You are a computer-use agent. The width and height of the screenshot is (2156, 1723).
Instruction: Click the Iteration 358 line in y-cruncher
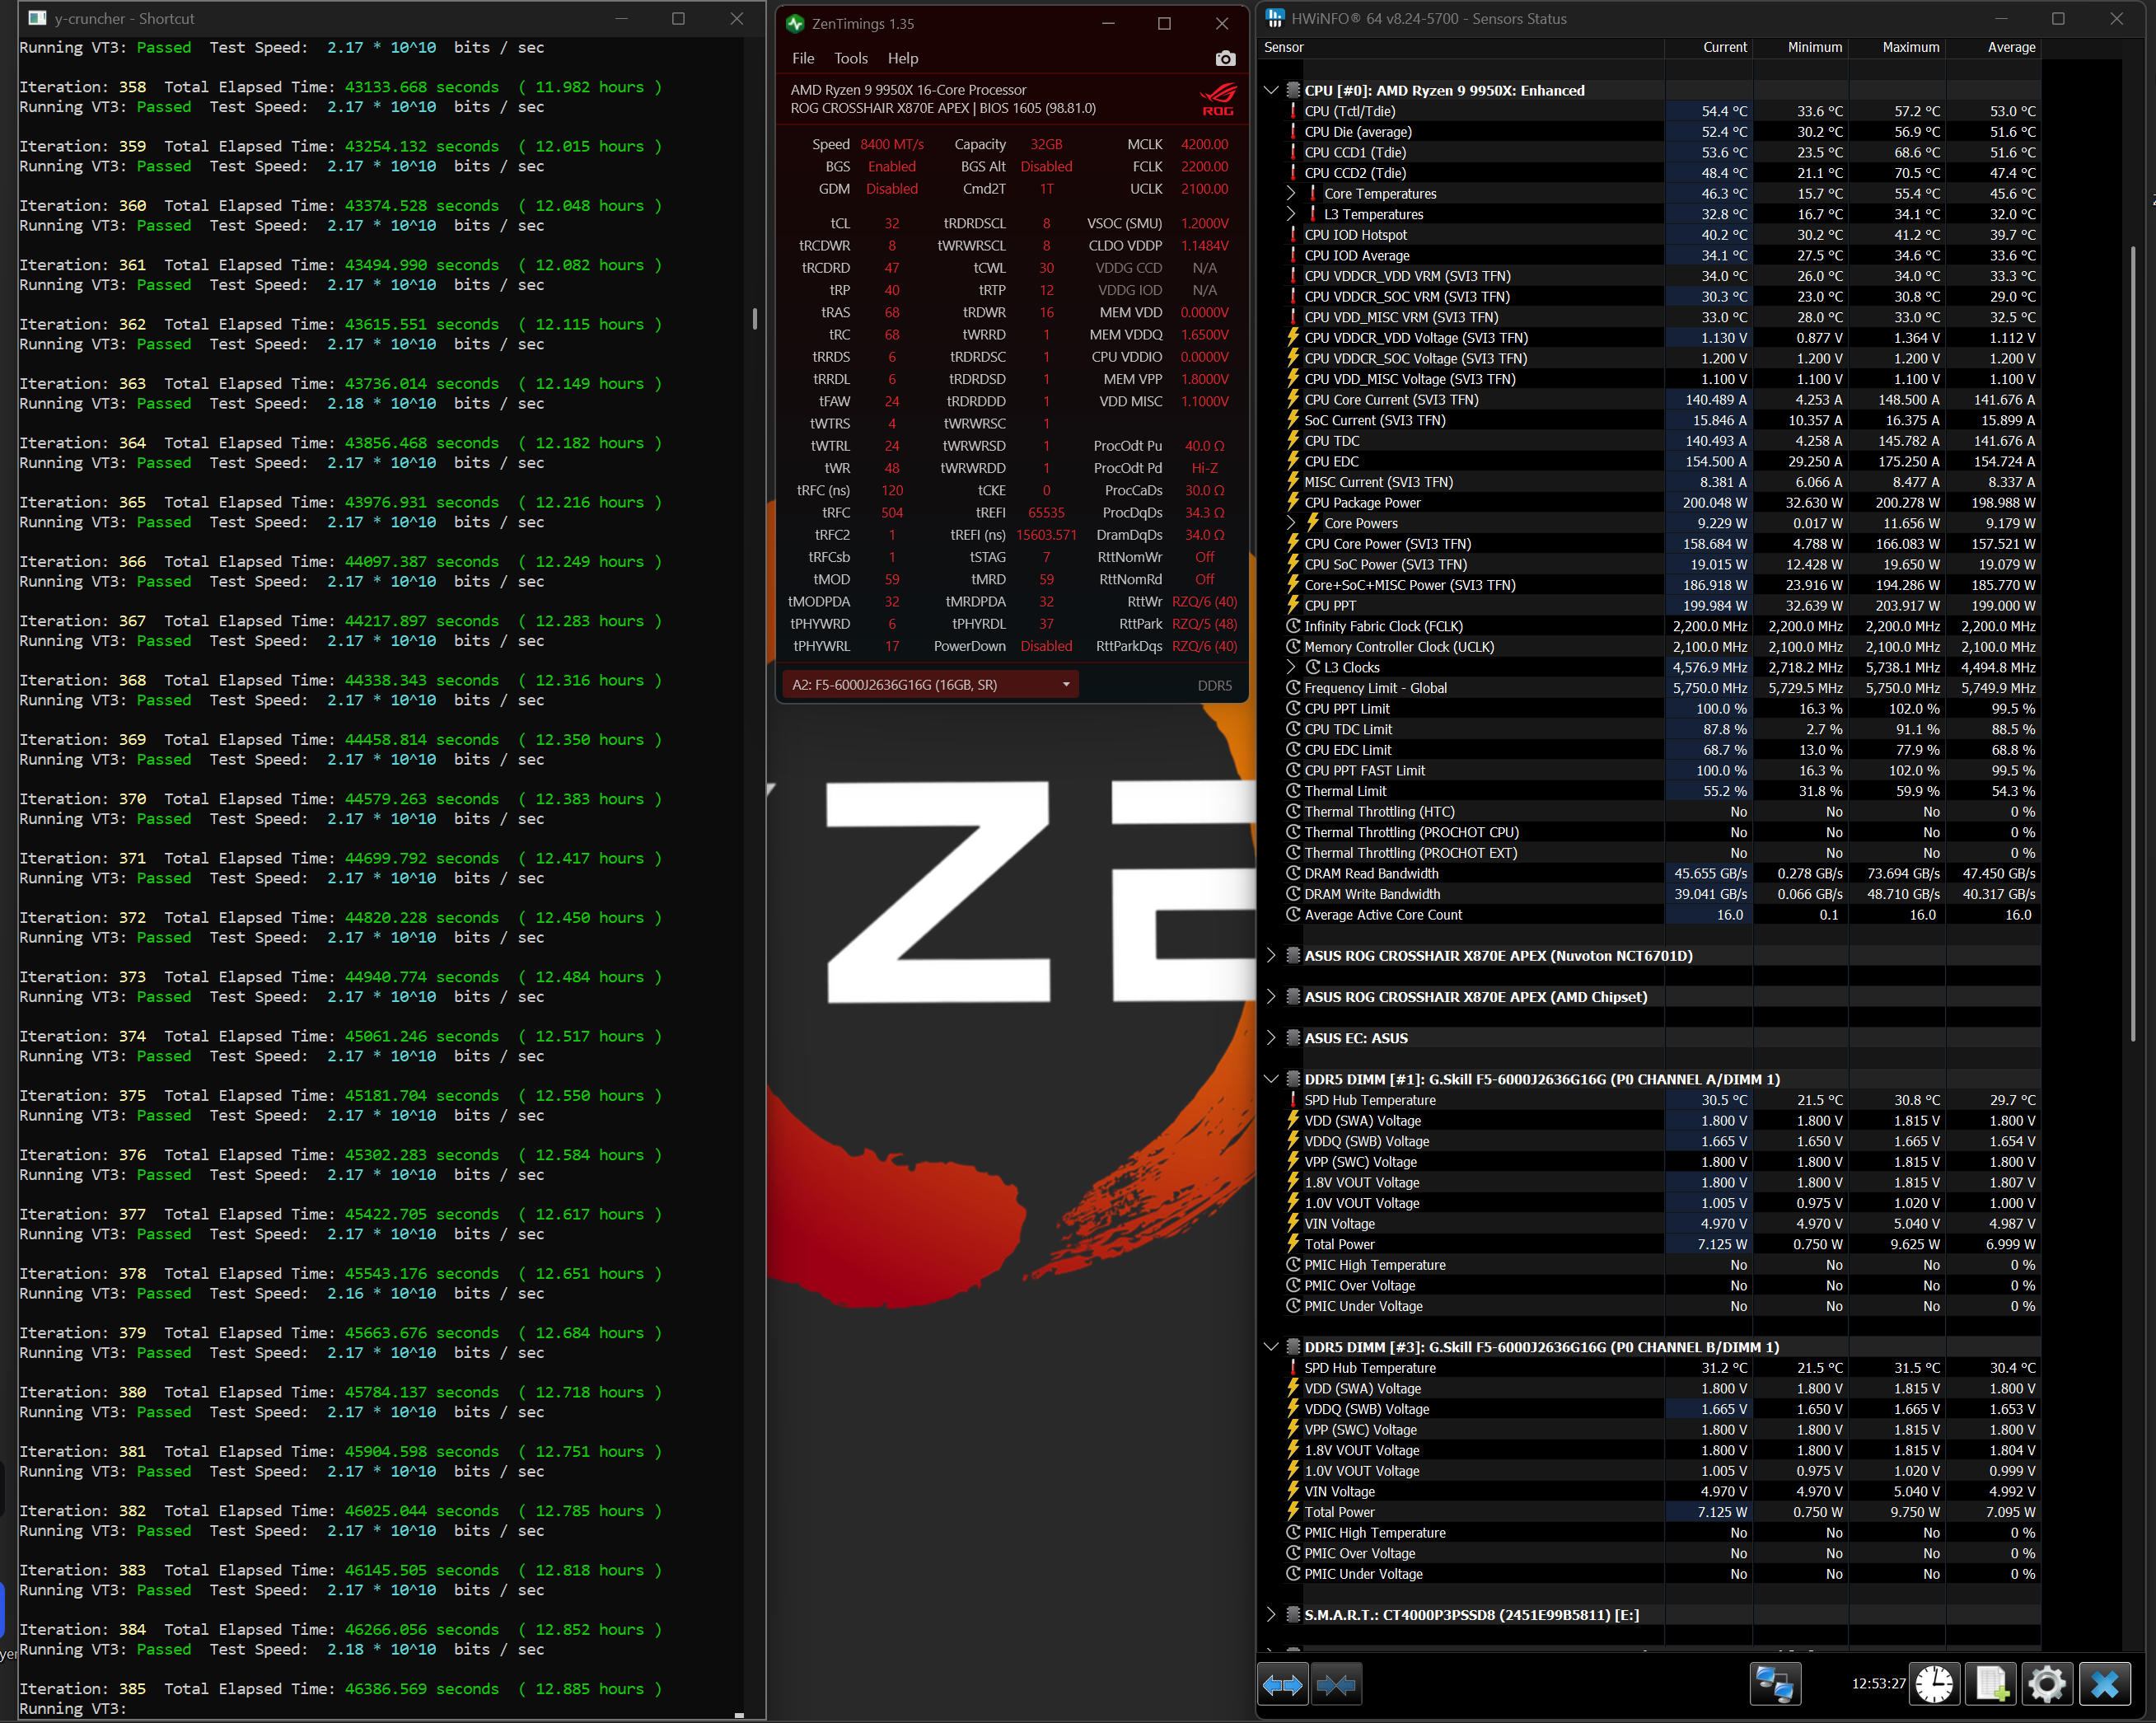[x=340, y=87]
